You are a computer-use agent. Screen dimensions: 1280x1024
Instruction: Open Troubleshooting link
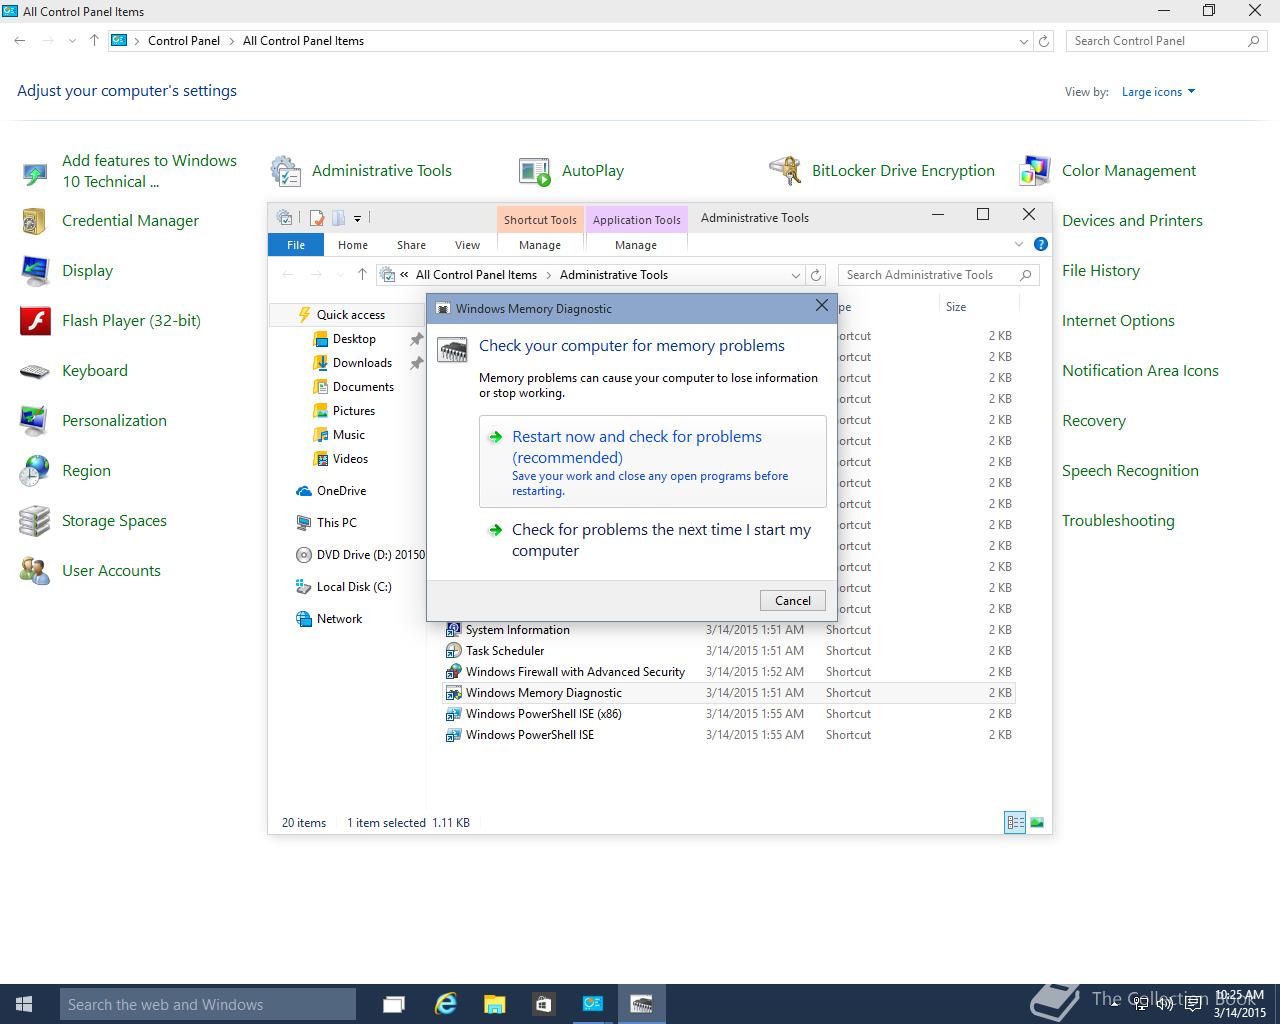click(1118, 521)
